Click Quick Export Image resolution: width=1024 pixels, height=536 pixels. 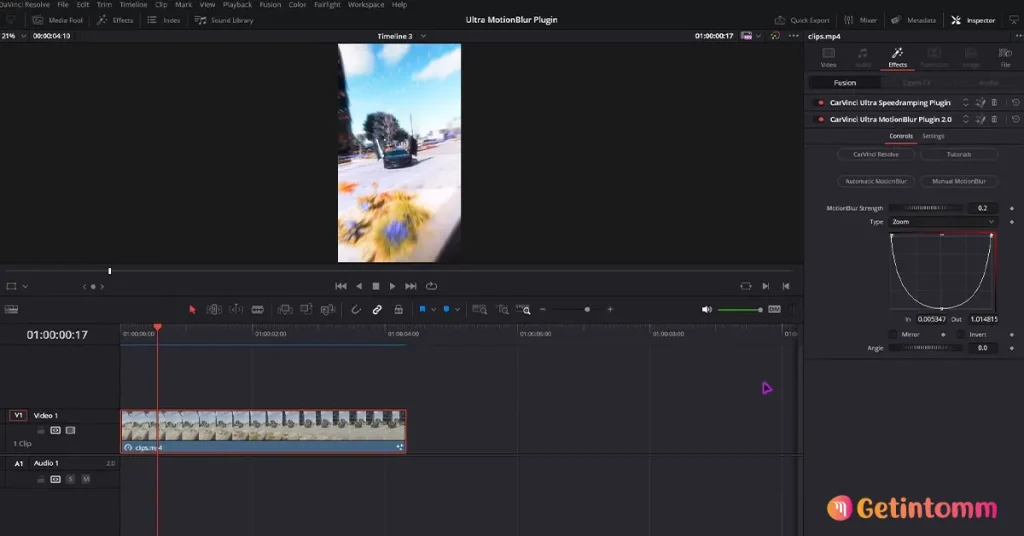pyautogui.click(x=802, y=20)
